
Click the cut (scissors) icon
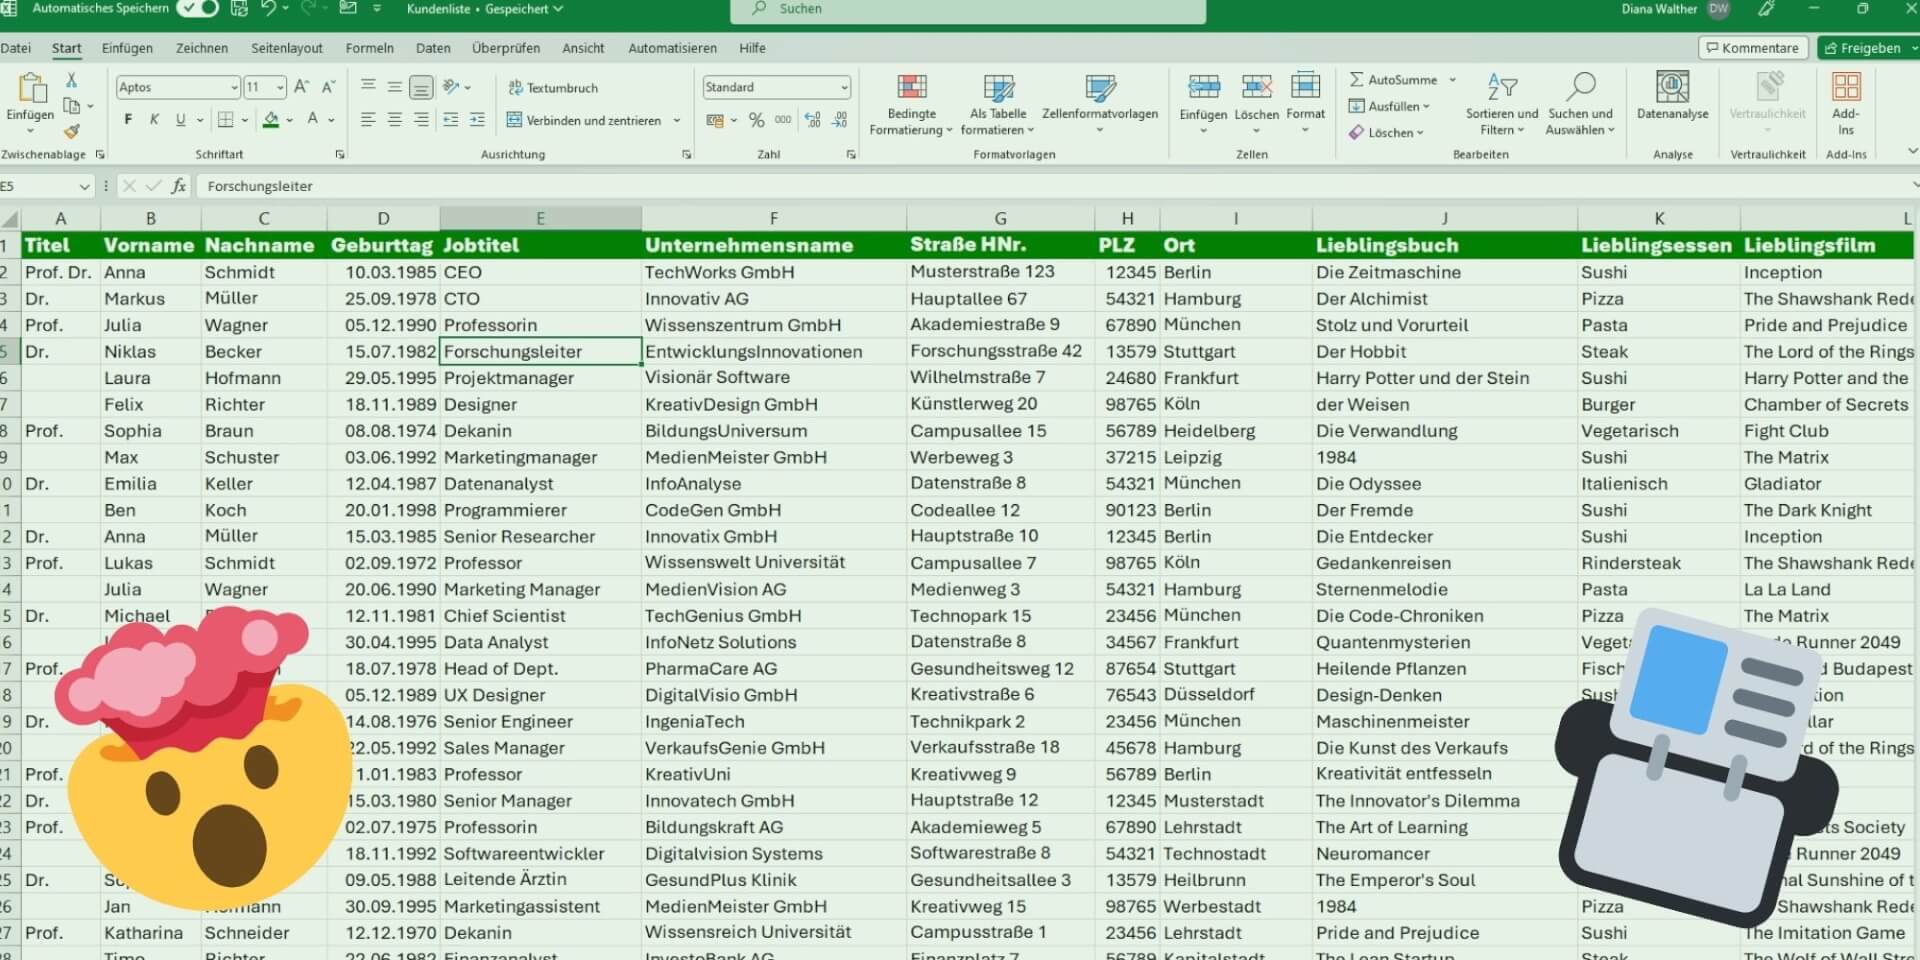tap(71, 80)
